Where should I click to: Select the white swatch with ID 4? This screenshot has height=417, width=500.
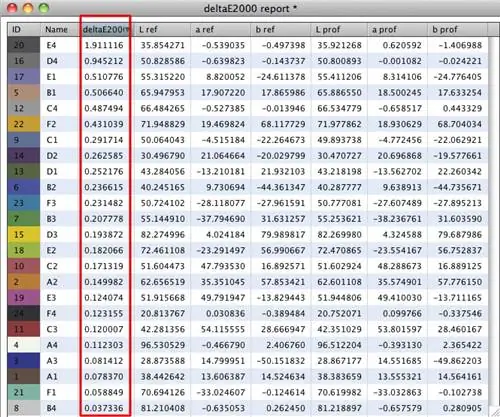[x=24, y=345]
